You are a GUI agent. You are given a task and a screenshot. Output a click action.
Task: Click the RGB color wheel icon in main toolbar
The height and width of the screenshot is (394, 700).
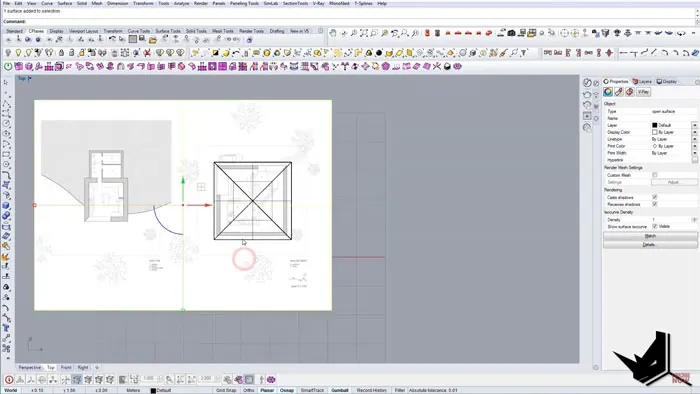[x=277, y=53]
